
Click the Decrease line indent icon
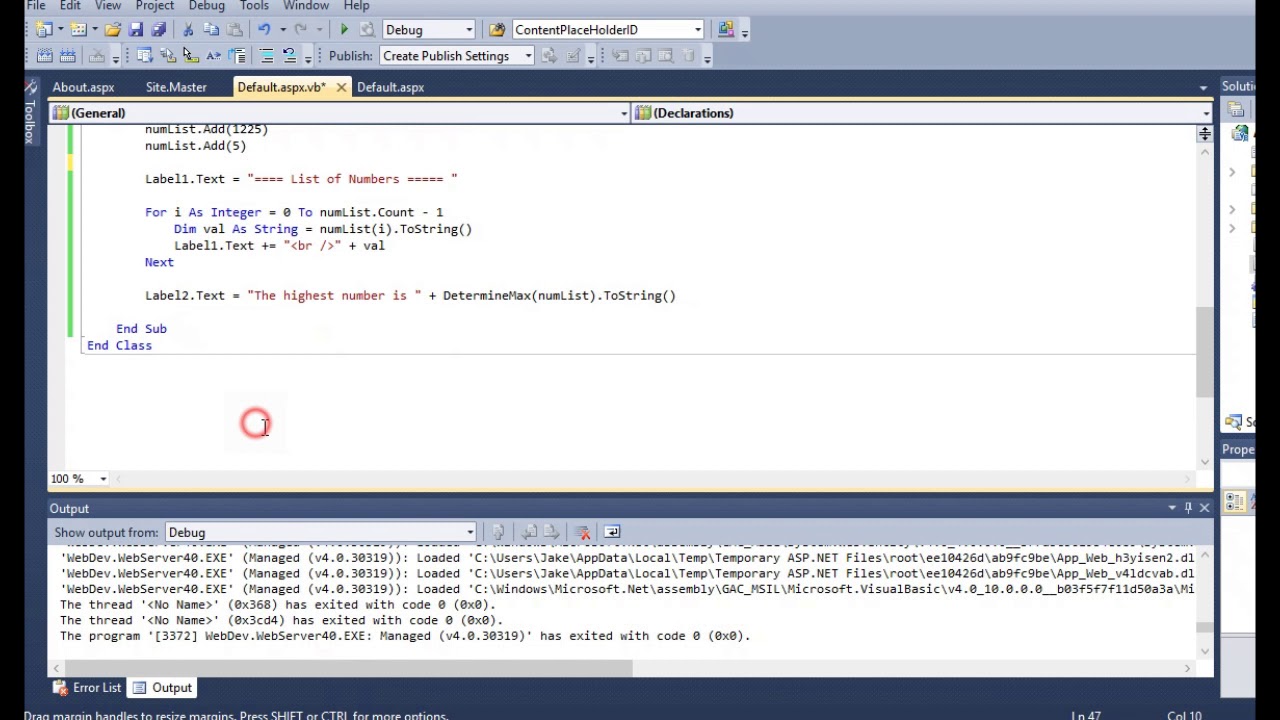click(x=237, y=56)
